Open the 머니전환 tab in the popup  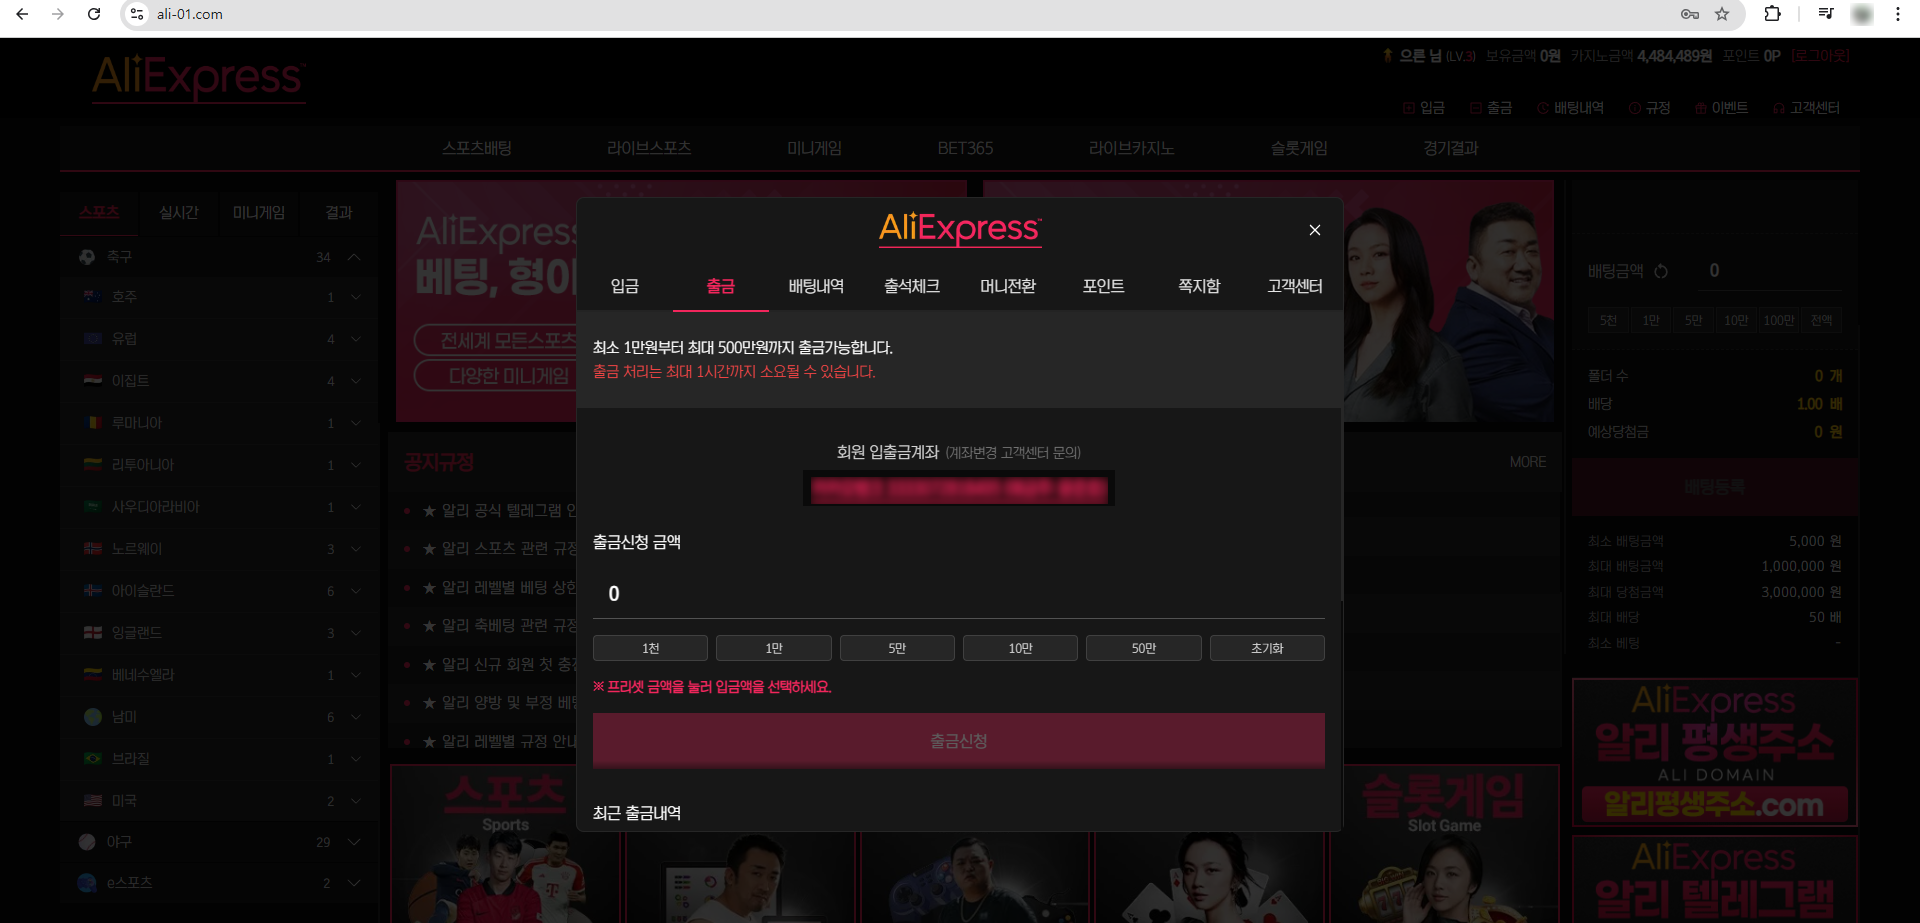point(1008,286)
